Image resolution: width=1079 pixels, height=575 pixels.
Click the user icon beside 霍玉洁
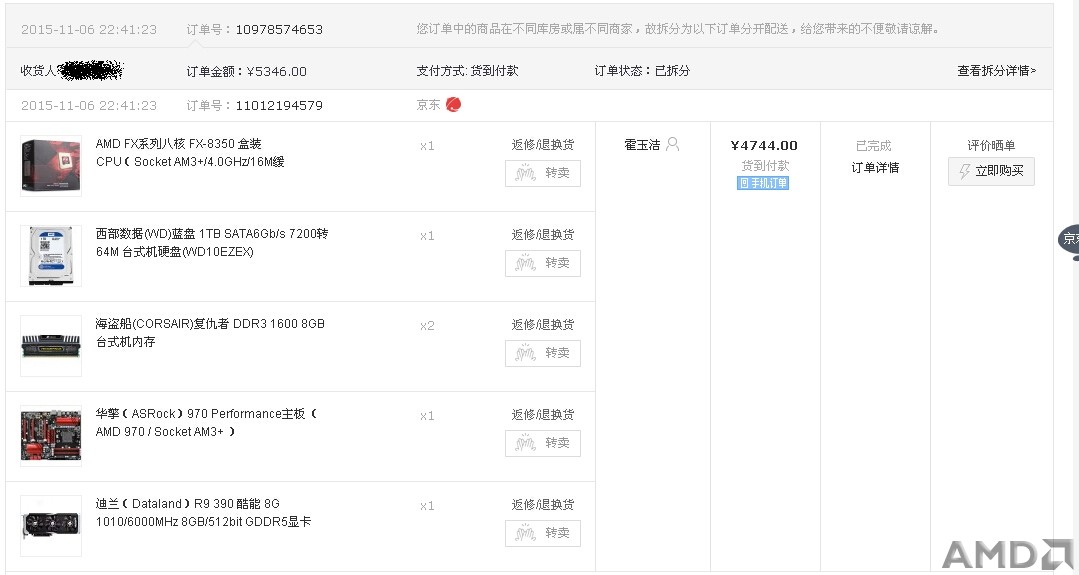673,144
